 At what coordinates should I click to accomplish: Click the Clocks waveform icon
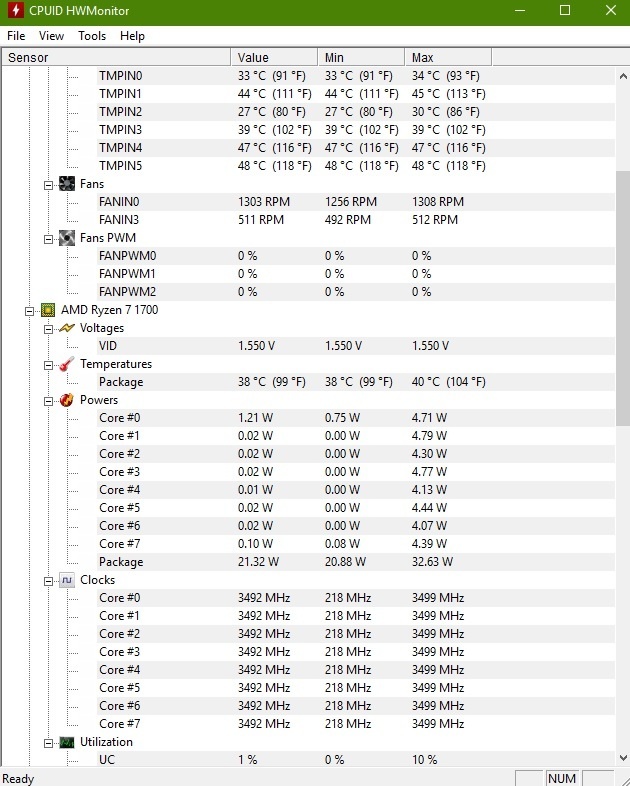click(x=67, y=580)
